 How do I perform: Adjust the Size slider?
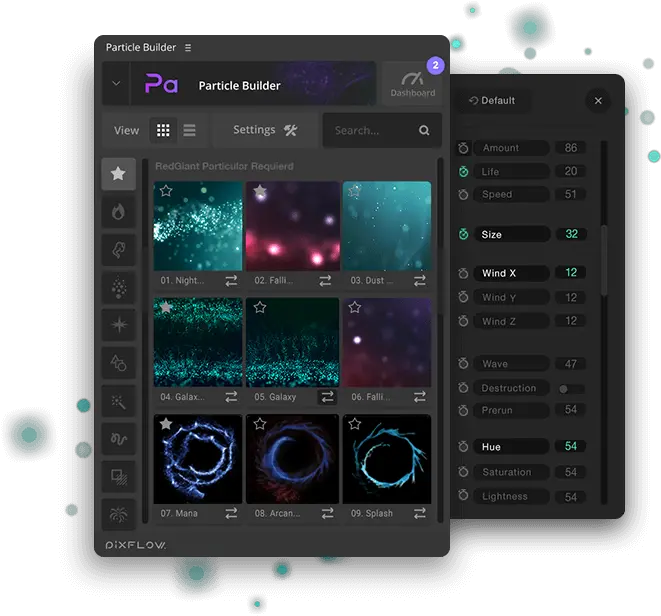pos(512,234)
